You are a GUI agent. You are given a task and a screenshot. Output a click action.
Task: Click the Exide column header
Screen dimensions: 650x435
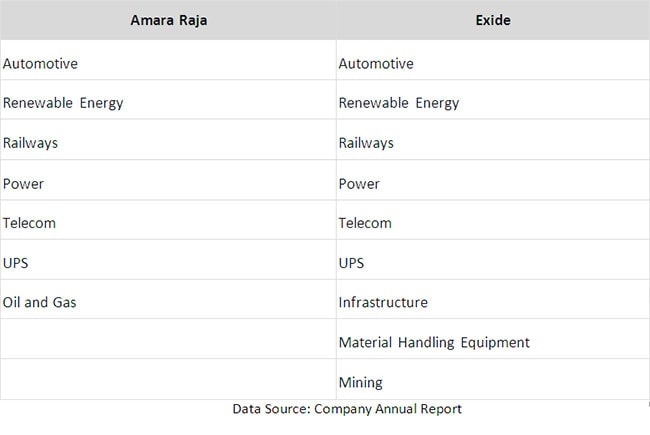[x=494, y=20]
